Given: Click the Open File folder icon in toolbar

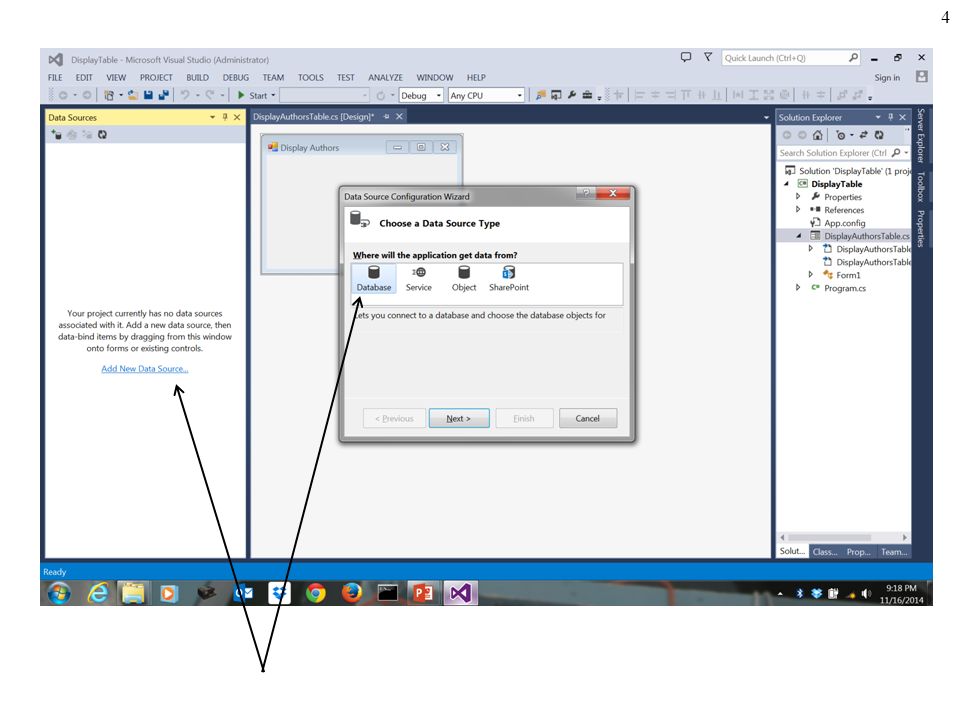Looking at the screenshot, I should 133,95.
